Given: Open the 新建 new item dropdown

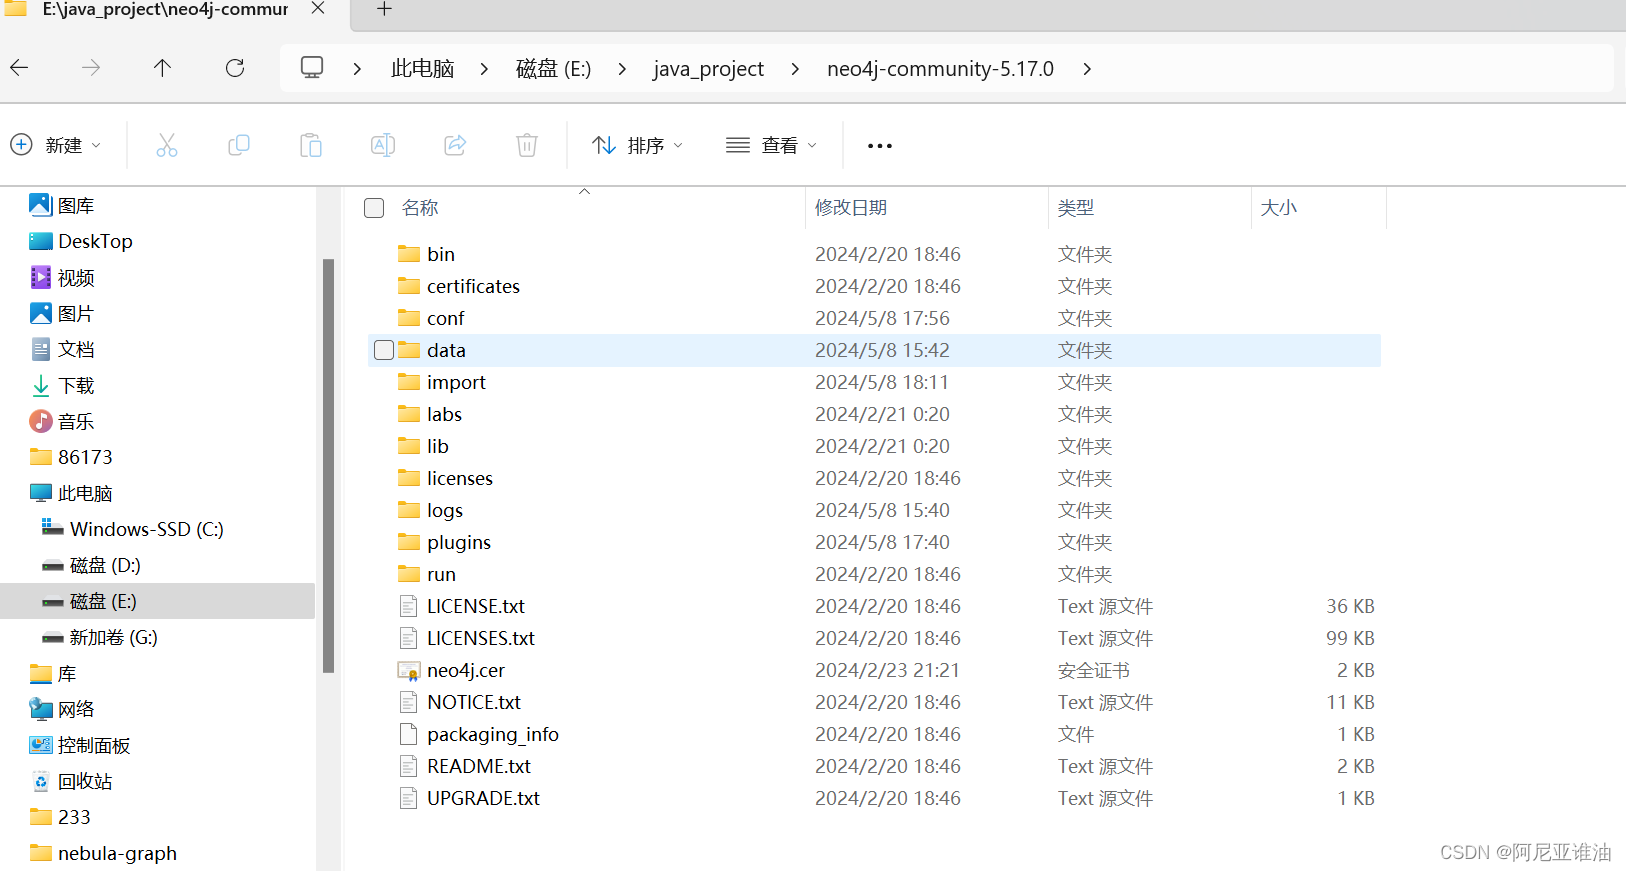Looking at the screenshot, I should pyautogui.click(x=56, y=145).
